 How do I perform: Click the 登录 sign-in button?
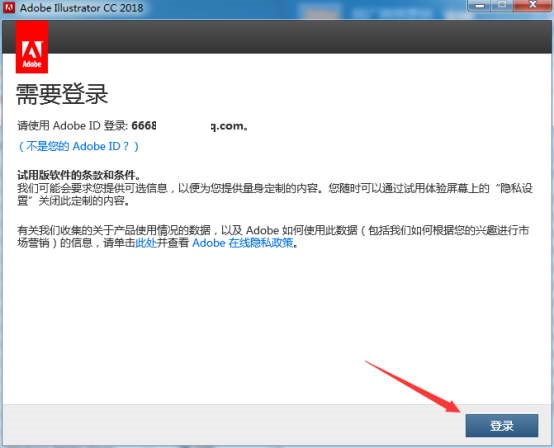502,425
